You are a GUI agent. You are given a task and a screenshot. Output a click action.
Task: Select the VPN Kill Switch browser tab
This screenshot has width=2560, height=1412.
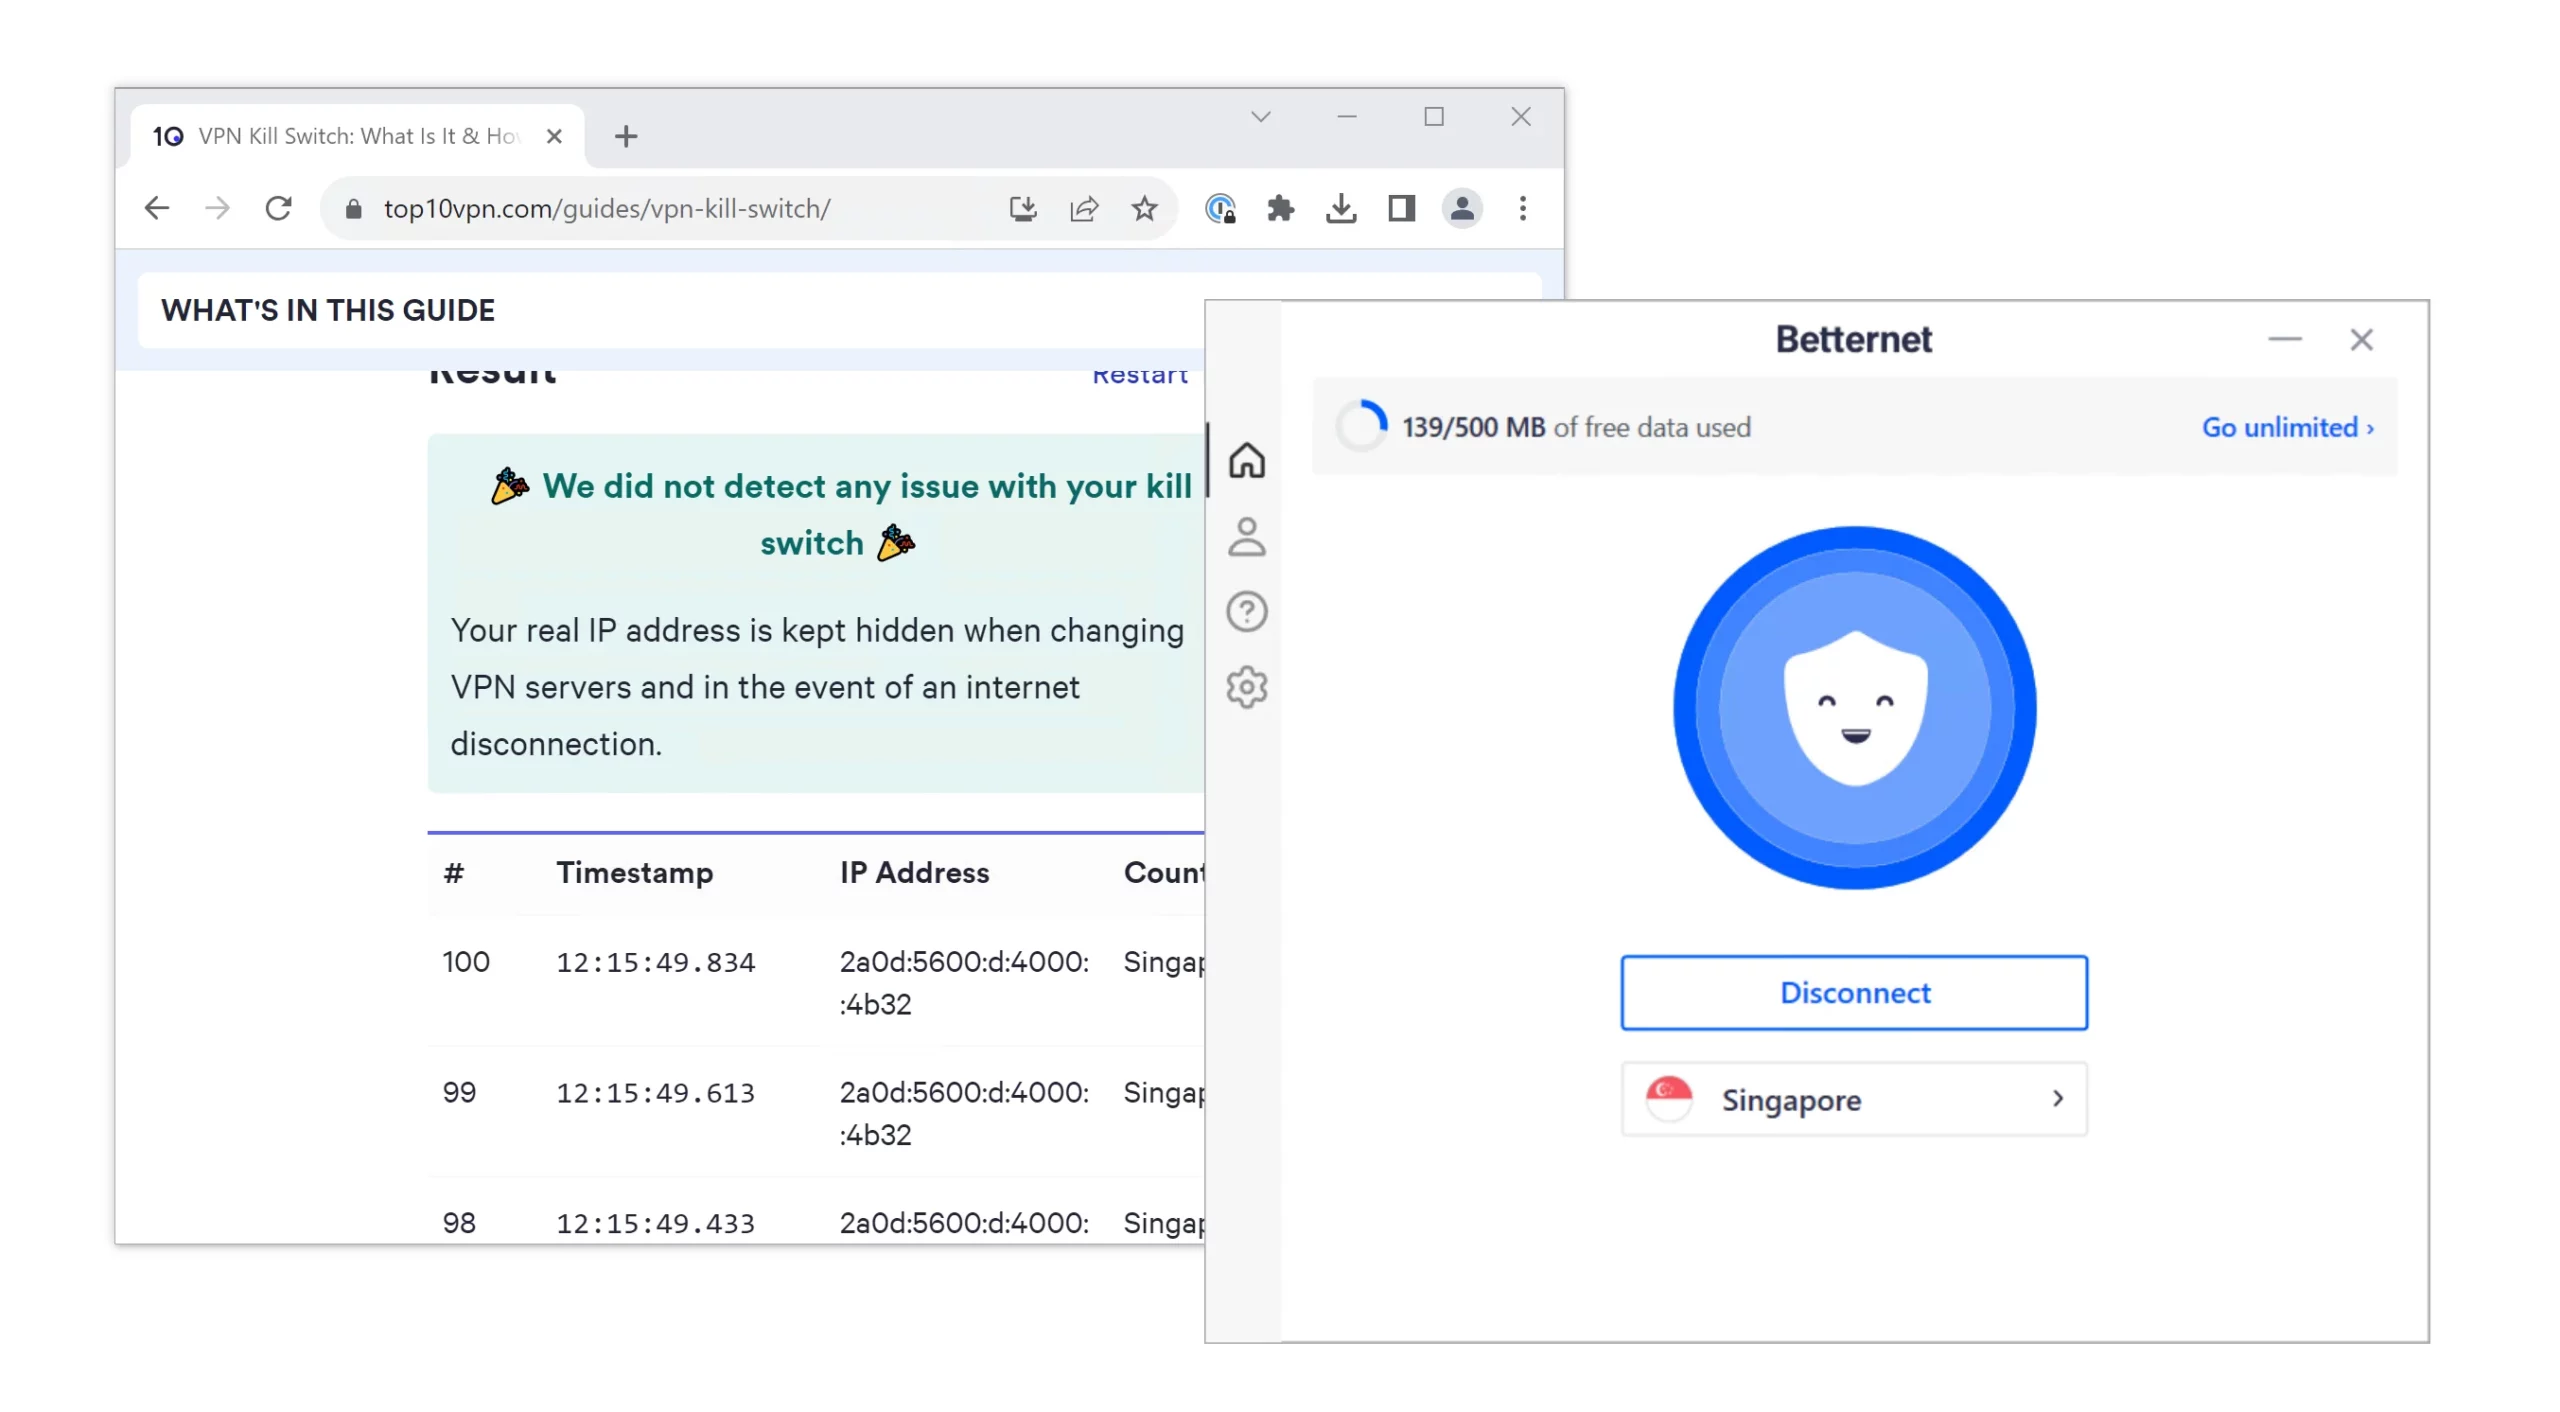tap(358, 136)
